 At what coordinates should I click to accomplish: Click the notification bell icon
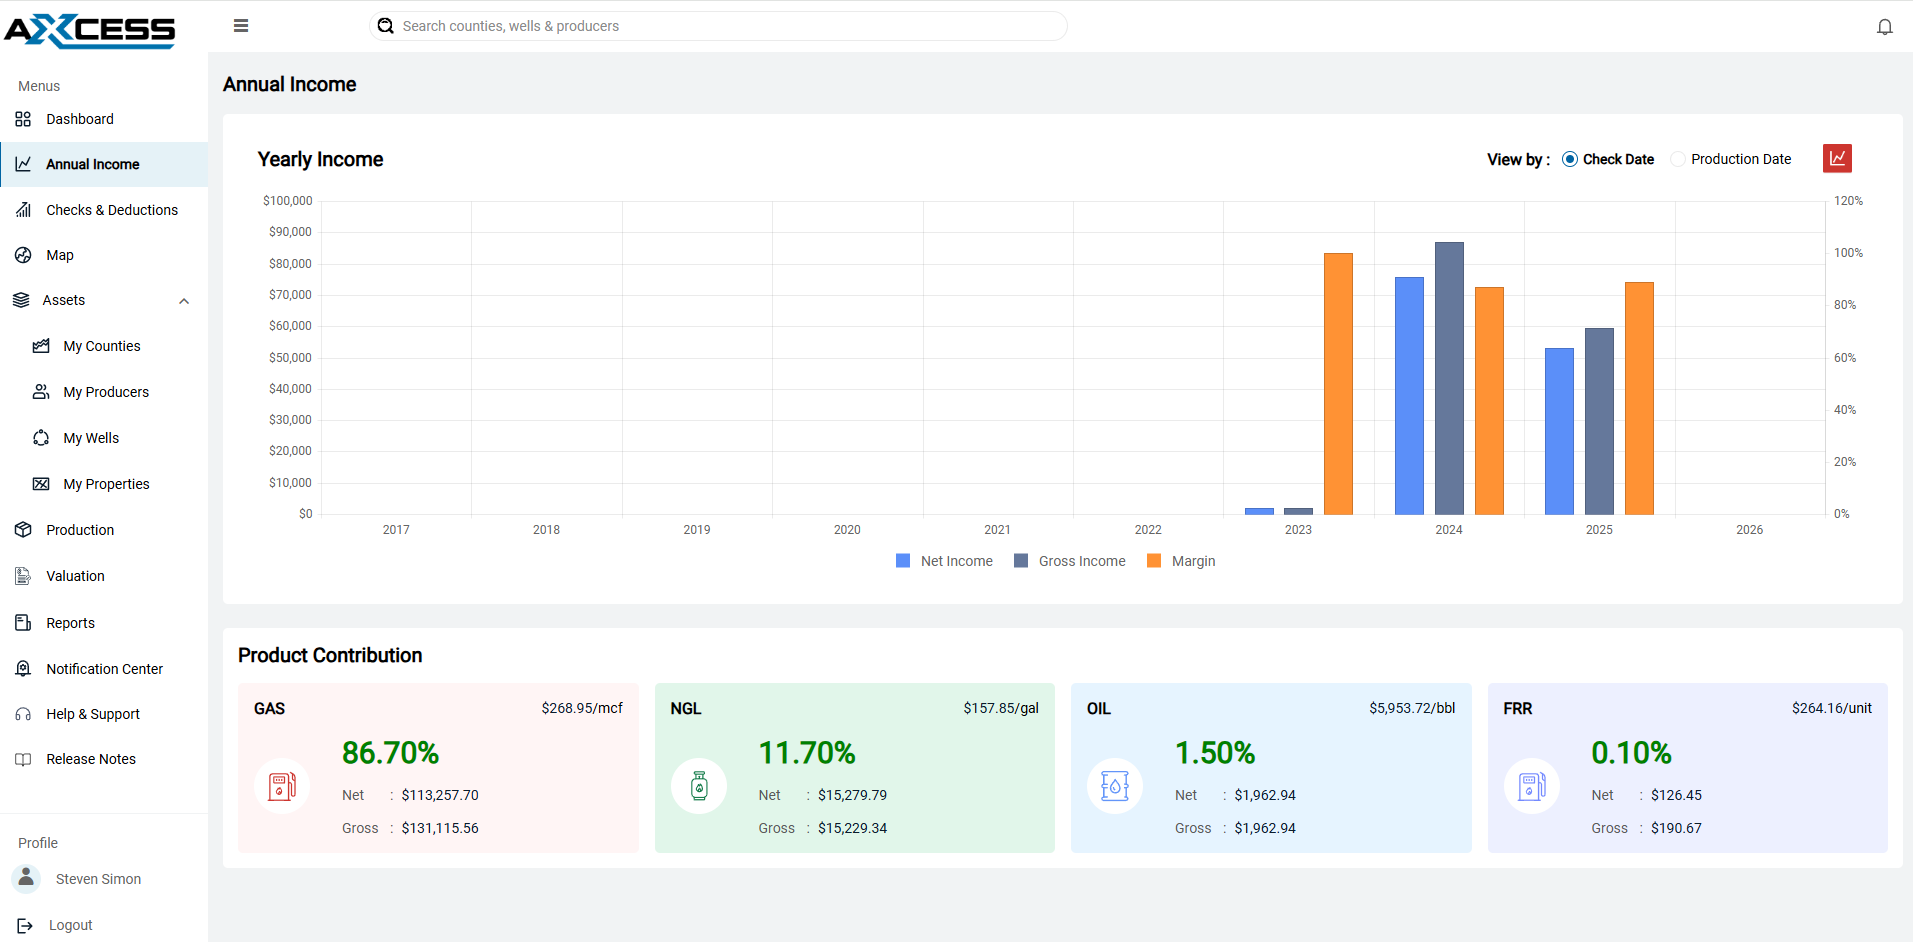click(x=1884, y=27)
